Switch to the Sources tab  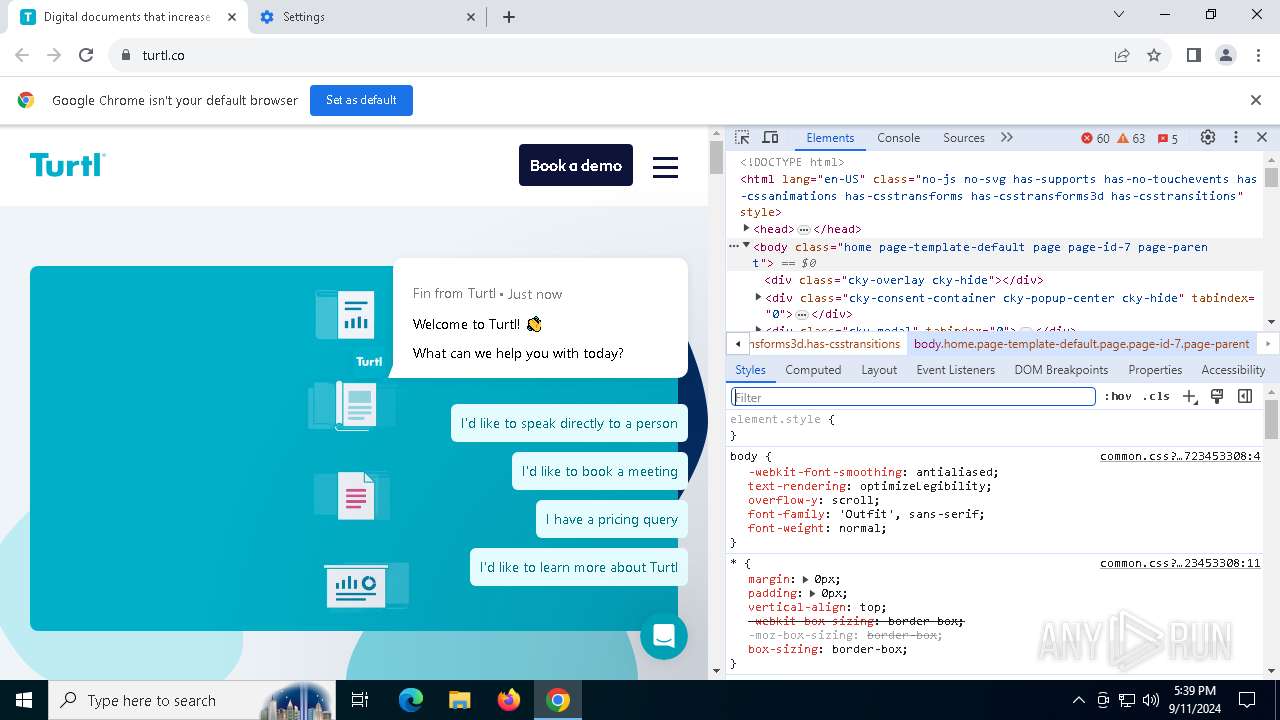click(x=964, y=138)
